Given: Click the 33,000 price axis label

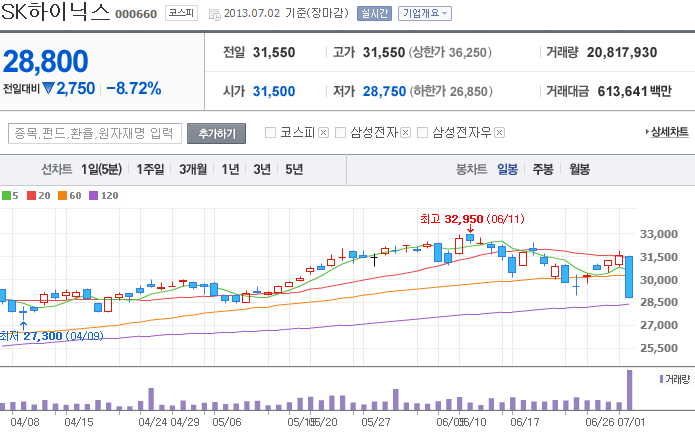Looking at the screenshot, I should 659,234.
